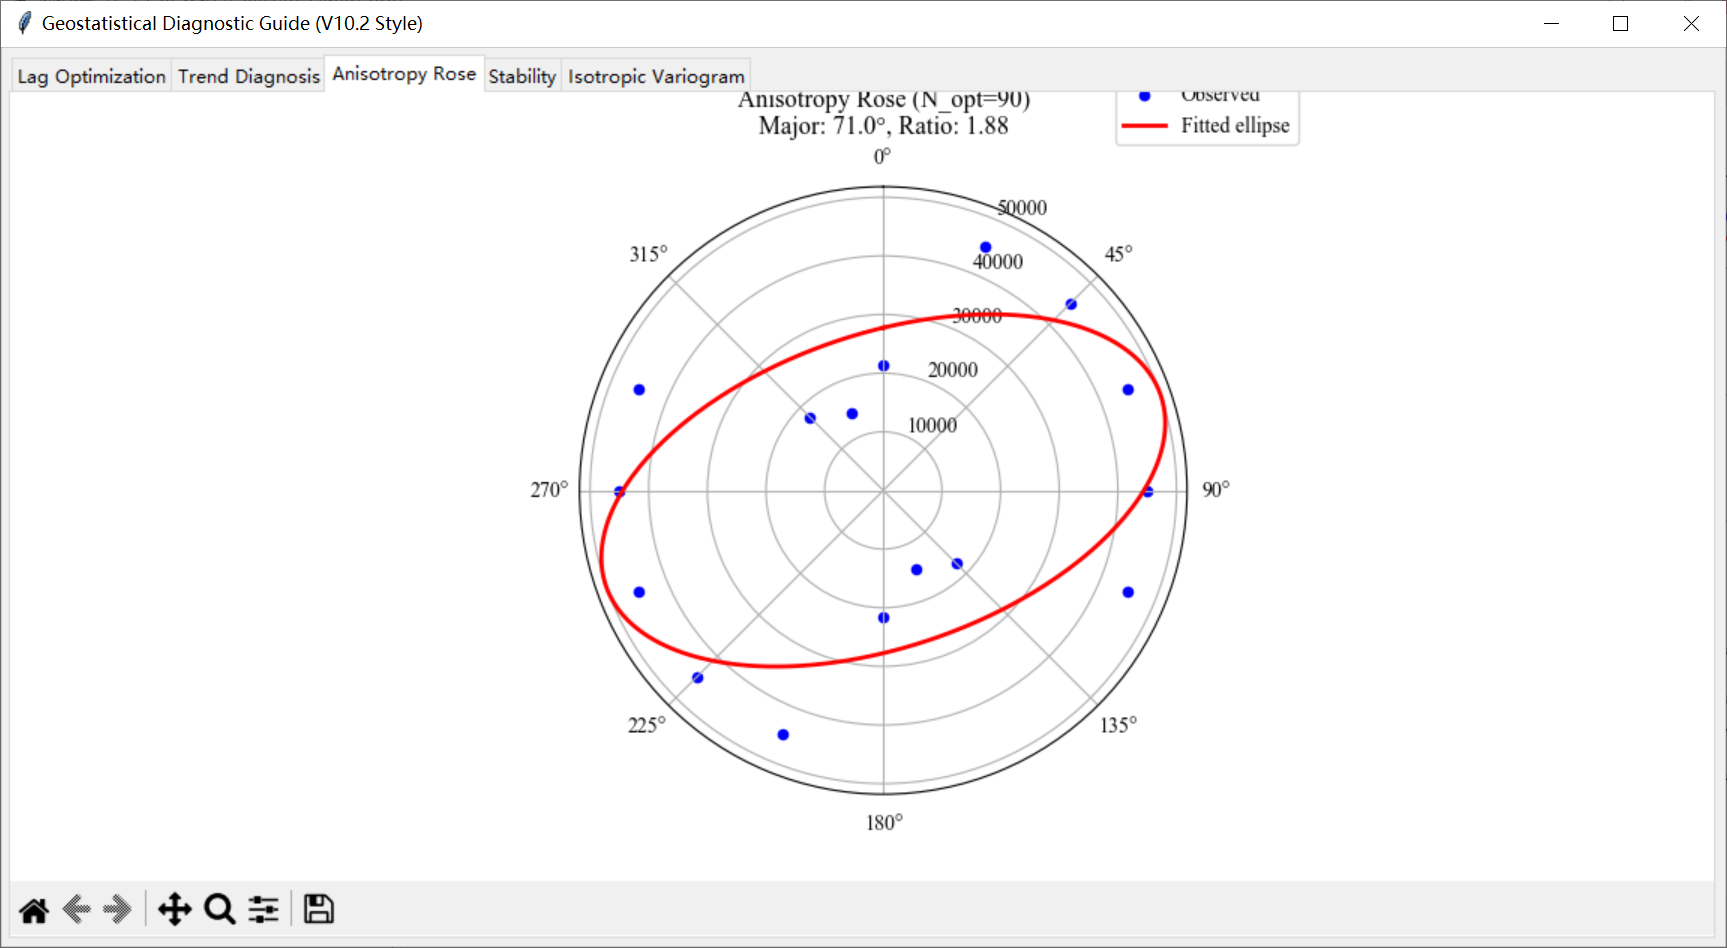
Task: Minimize the Geostatistical Diagnostic Guide window
Action: click(1551, 23)
